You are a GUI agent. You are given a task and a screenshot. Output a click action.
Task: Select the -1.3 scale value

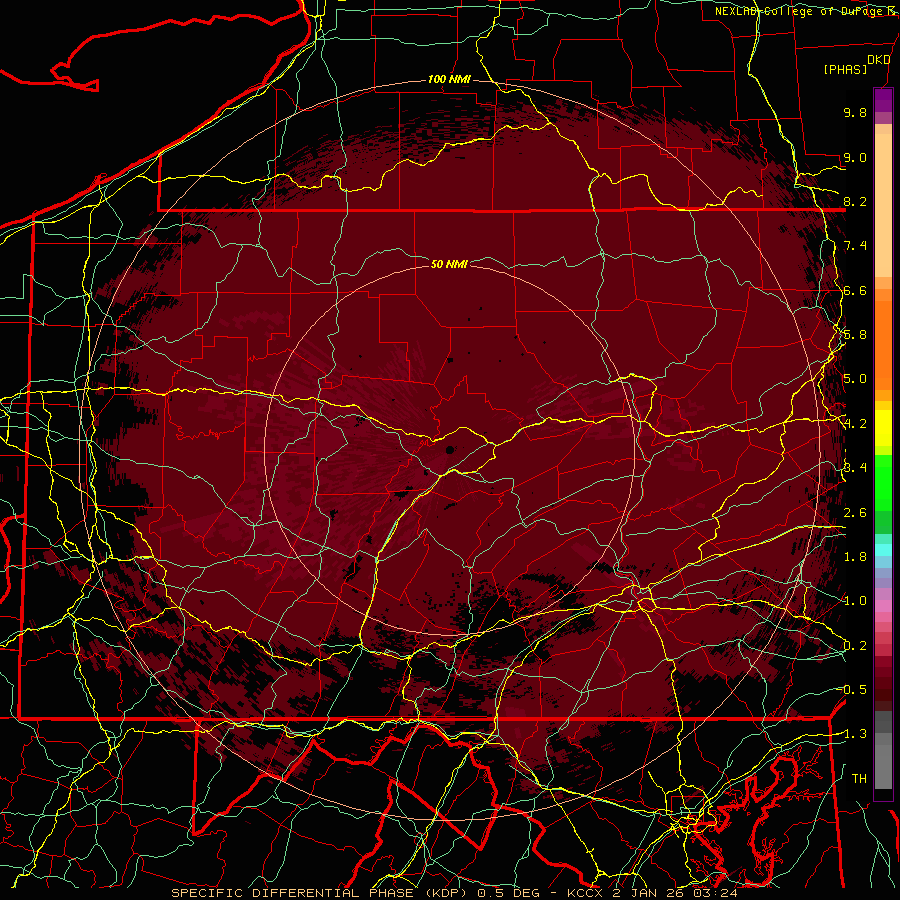coord(854,734)
